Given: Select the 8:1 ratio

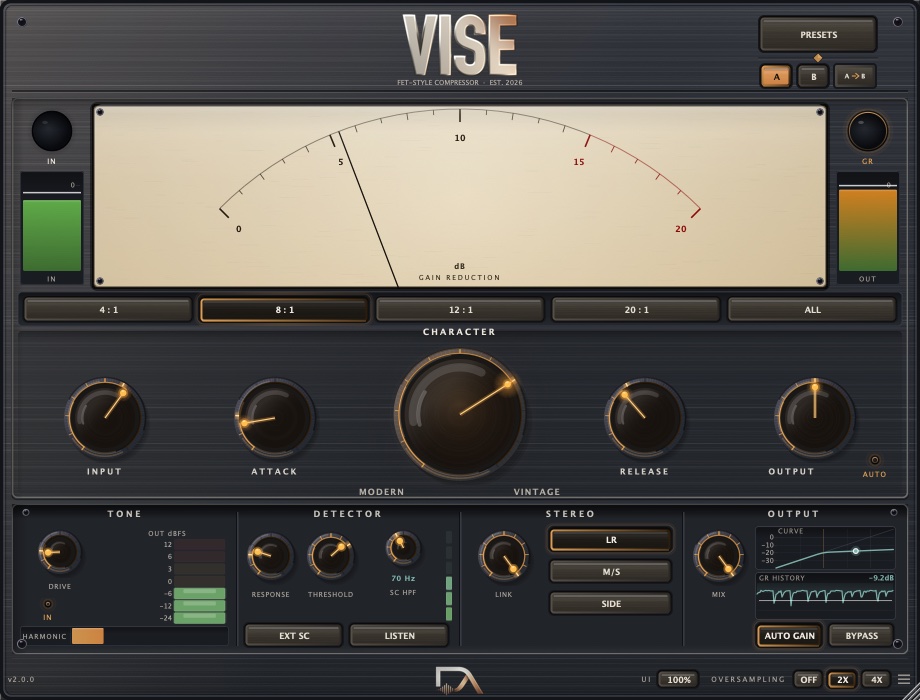Looking at the screenshot, I should tap(285, 310).
